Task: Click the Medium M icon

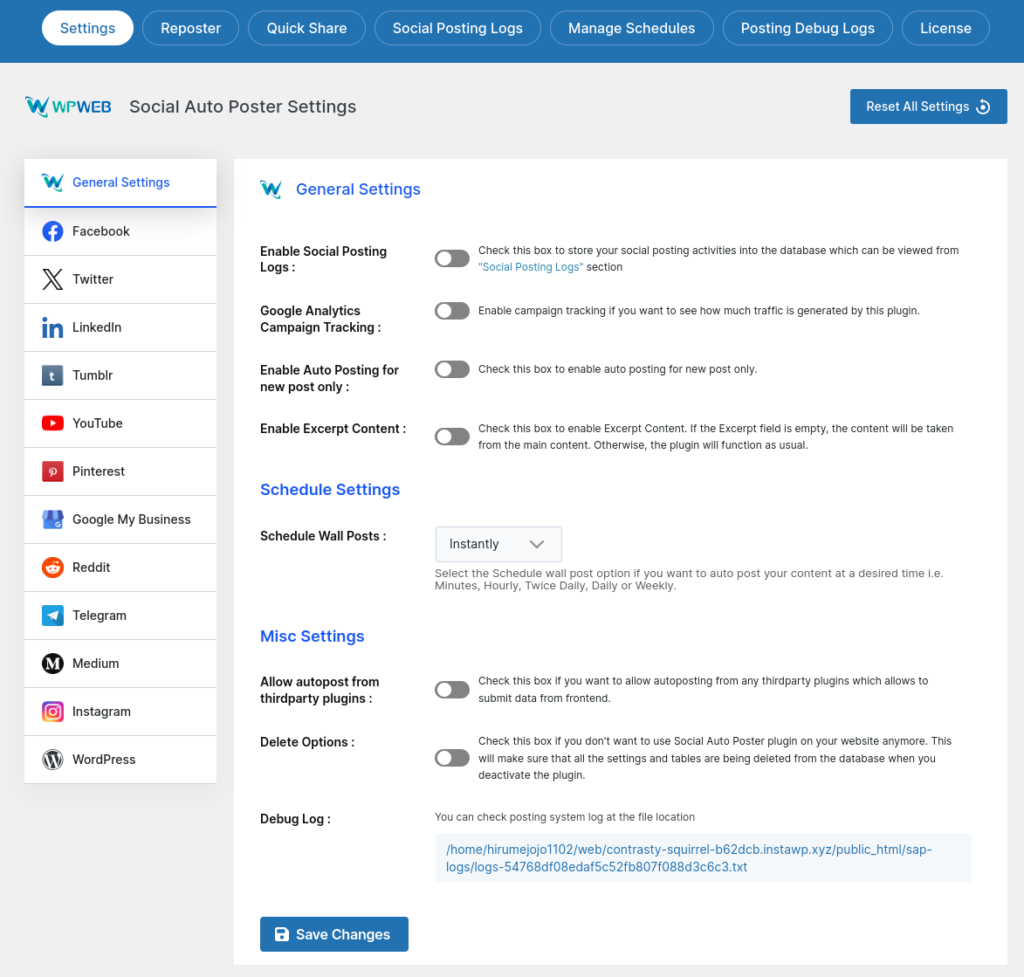Action: (53, 664)
